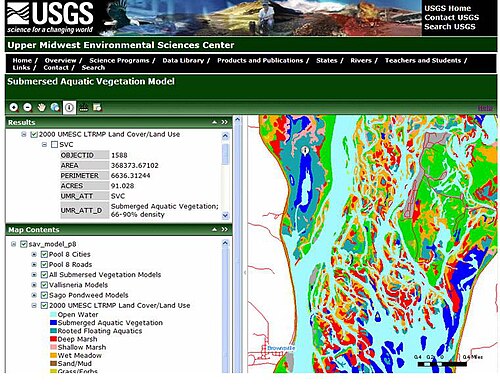Select the Identify info tool
Viewport: 500px width, 385px height.
69,107
